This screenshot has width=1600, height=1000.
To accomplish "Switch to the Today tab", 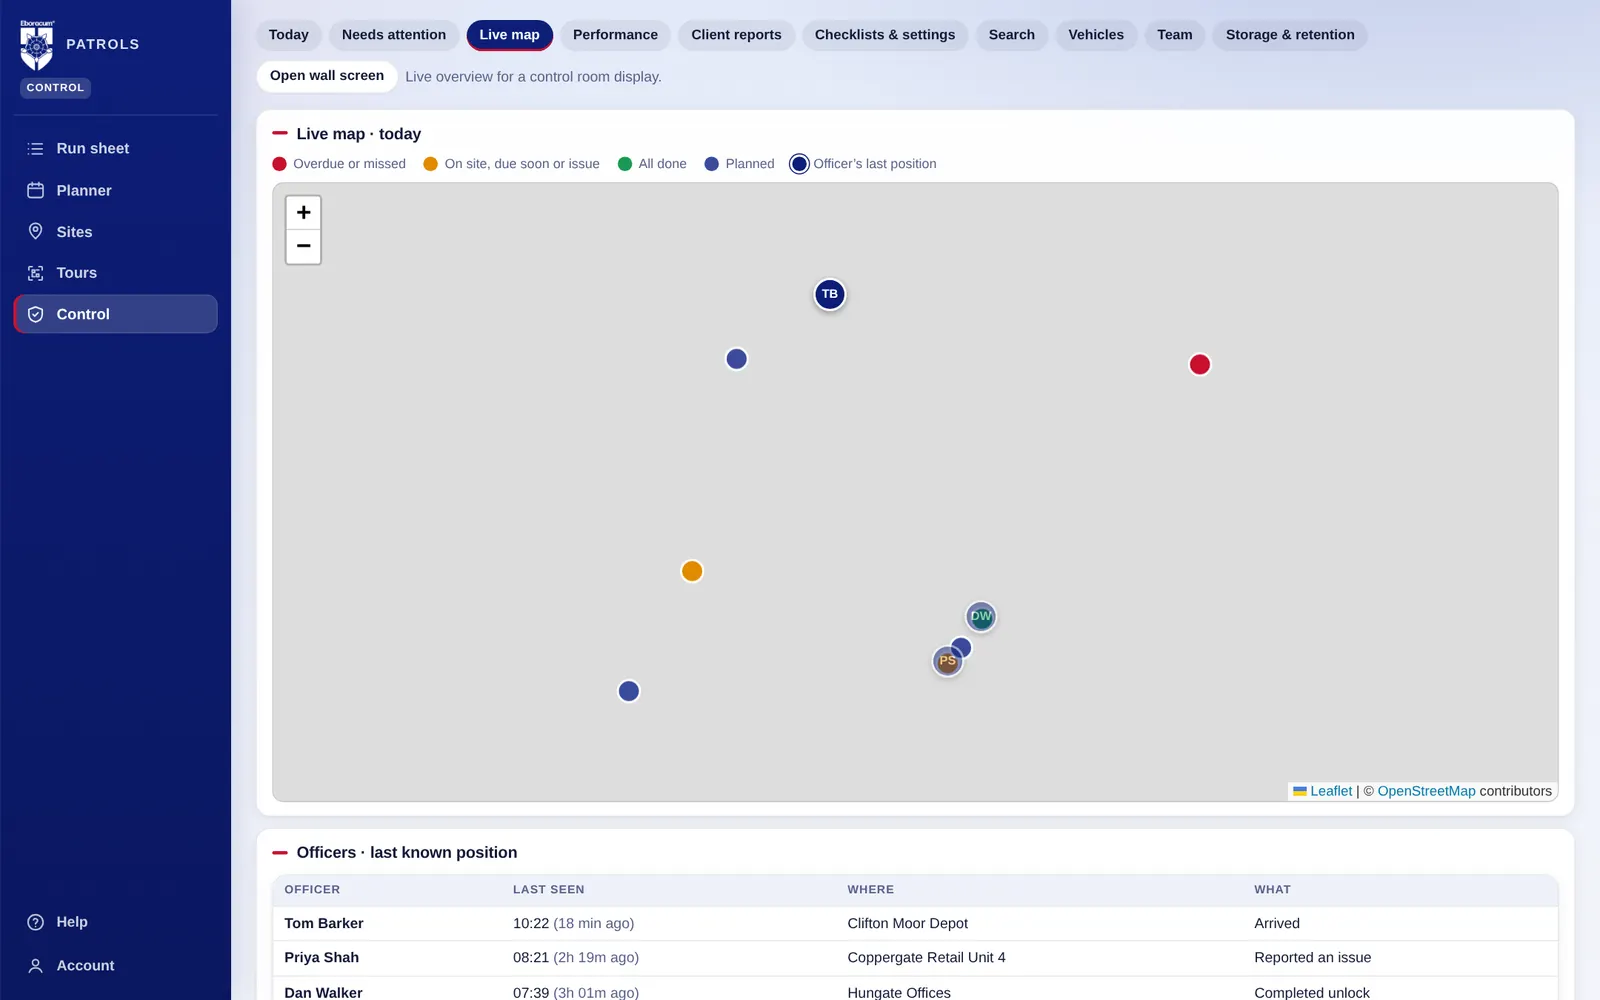I will [x=289, y=35].
